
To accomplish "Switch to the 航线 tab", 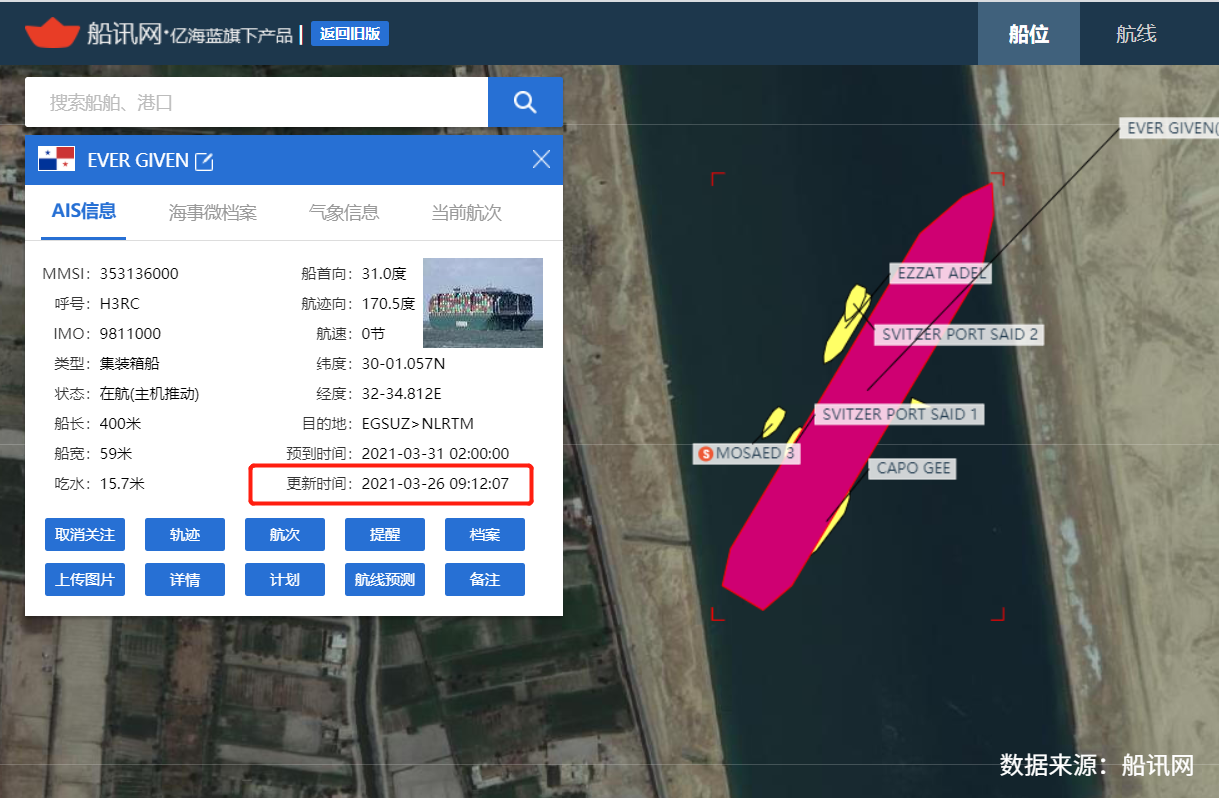I will pos(1136,33).
